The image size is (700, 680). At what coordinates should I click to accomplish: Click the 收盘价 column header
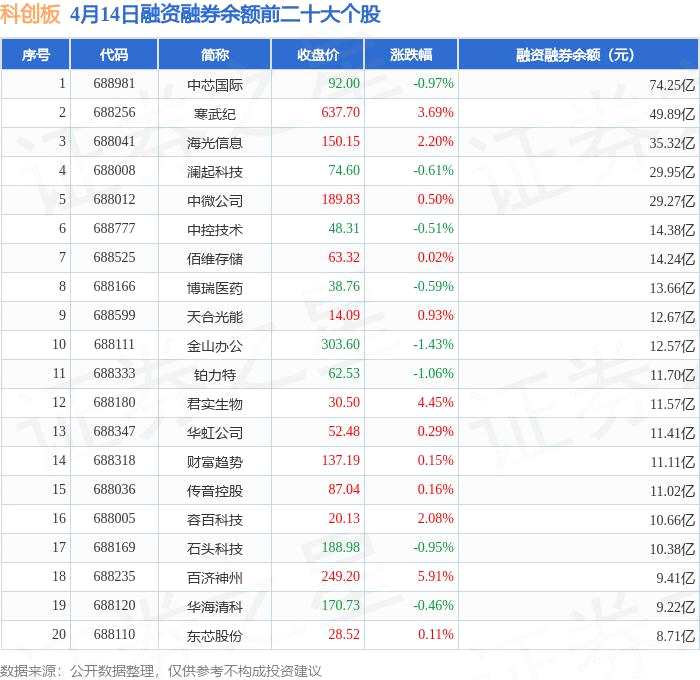[x=318, y=54]
